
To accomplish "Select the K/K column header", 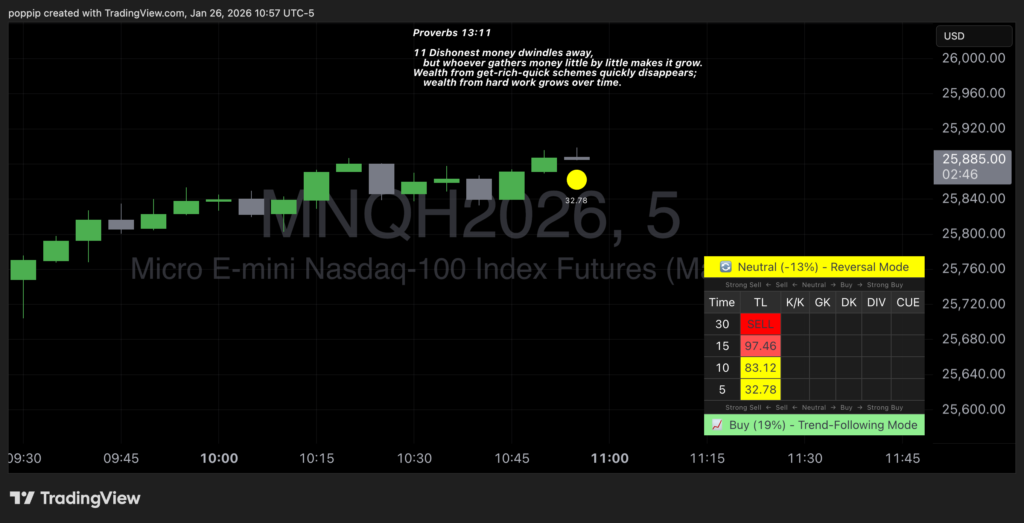I will pos(794,302).
